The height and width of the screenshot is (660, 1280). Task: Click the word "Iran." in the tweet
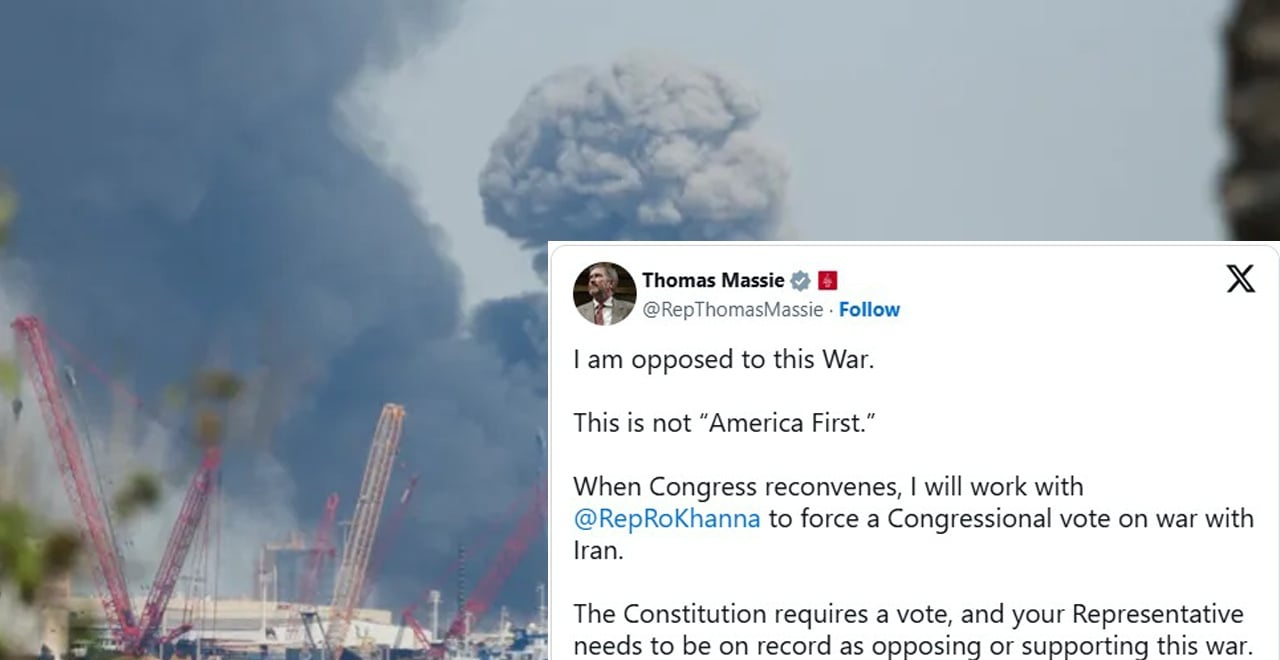(598, 551)
